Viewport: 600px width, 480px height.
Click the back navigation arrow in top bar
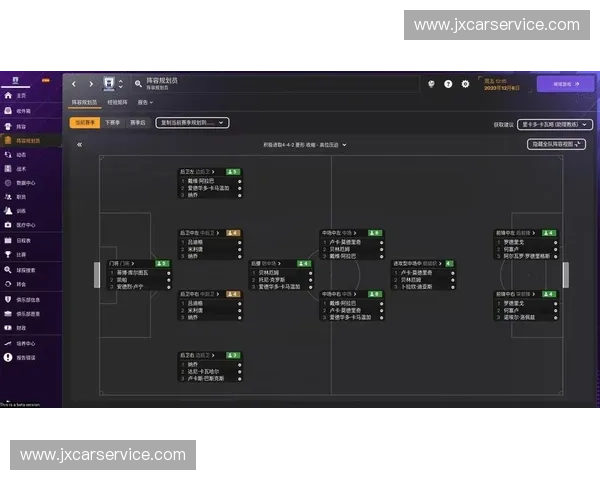(x=76, y=84)
